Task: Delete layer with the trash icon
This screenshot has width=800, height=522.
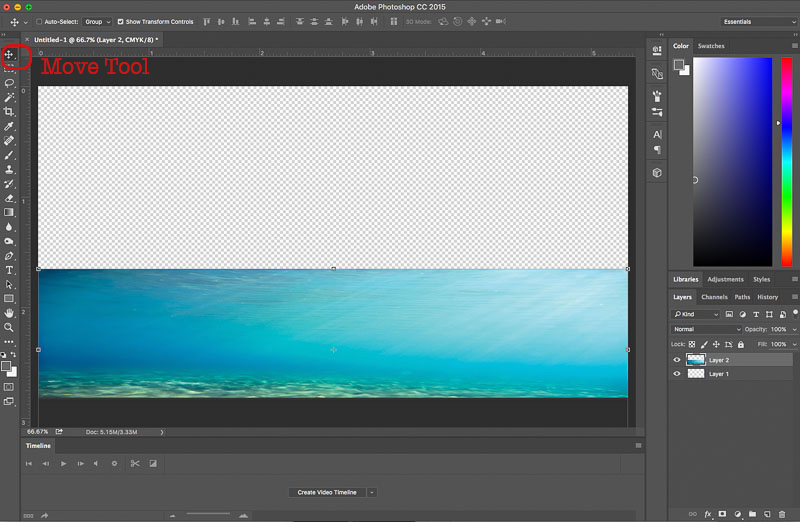Action: point(782,514)
